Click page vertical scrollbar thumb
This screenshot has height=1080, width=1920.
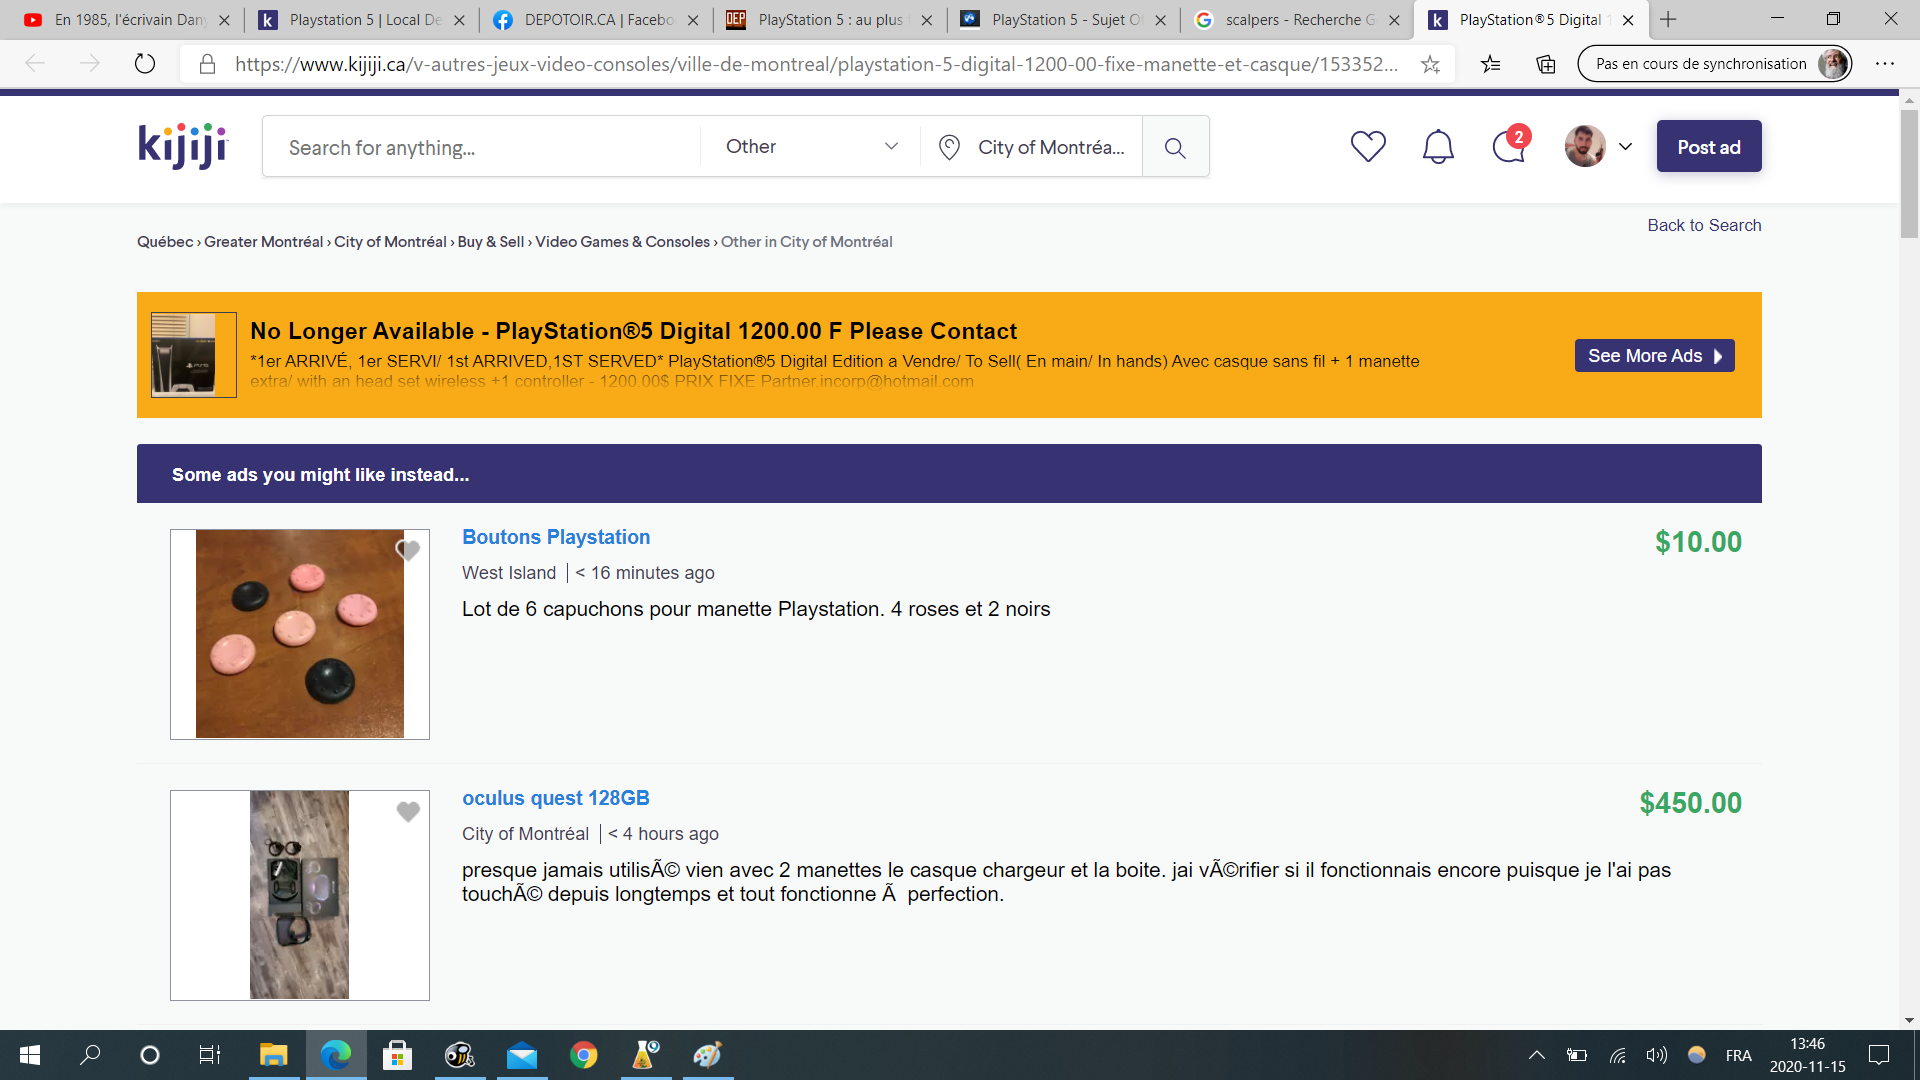click(x=1909, y=173)
